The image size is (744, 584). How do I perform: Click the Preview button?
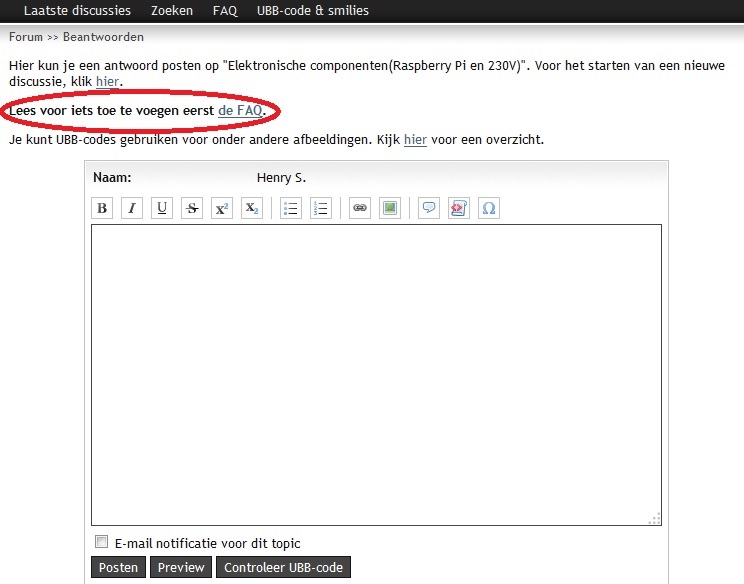180,568
